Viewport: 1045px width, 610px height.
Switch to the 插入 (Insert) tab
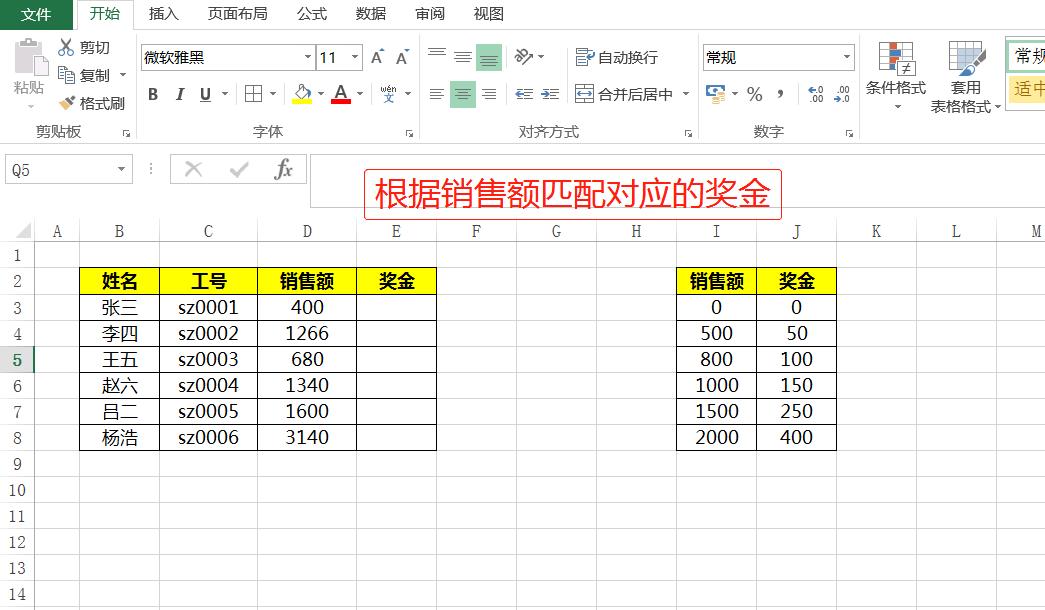coord(163,14)
